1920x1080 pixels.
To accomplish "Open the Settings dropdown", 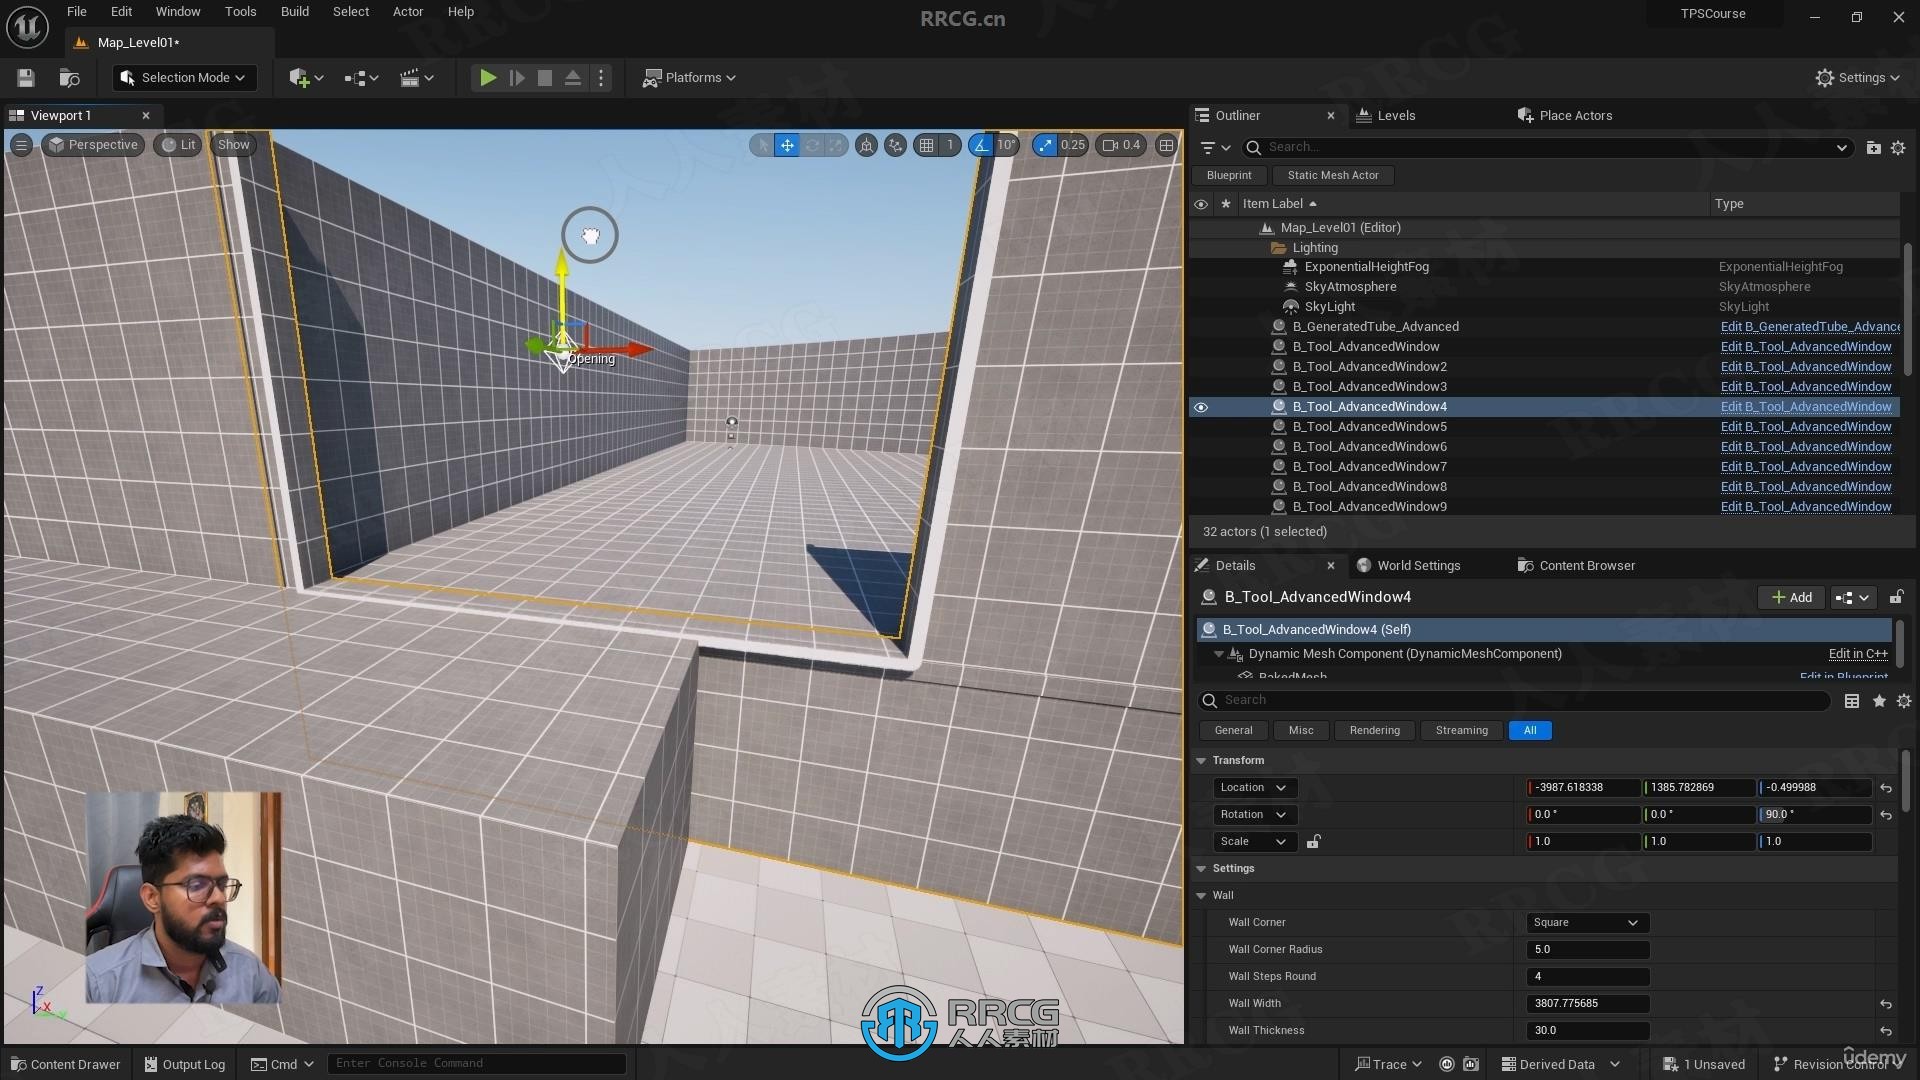I will tap(1857, 78).
